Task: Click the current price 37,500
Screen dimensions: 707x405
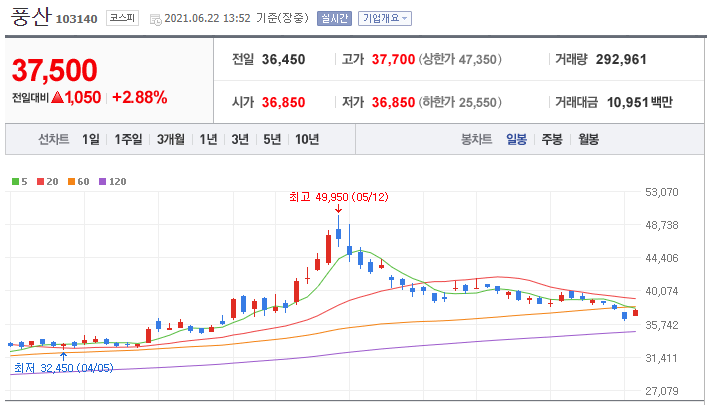Action: (x=55, y=70)
